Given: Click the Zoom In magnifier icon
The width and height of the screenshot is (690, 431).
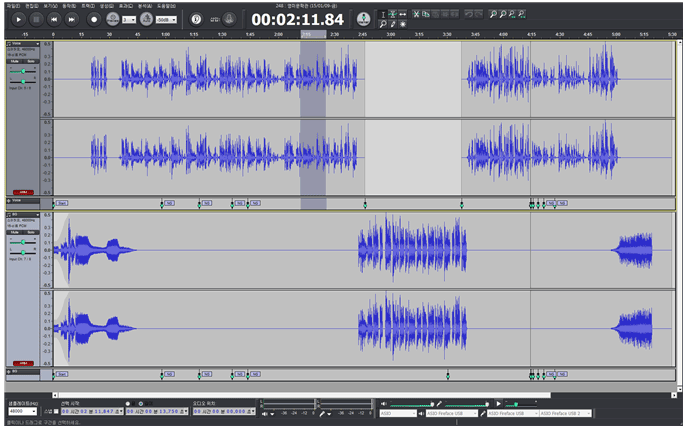Looking at the screenshot, I should coord(493,14).
